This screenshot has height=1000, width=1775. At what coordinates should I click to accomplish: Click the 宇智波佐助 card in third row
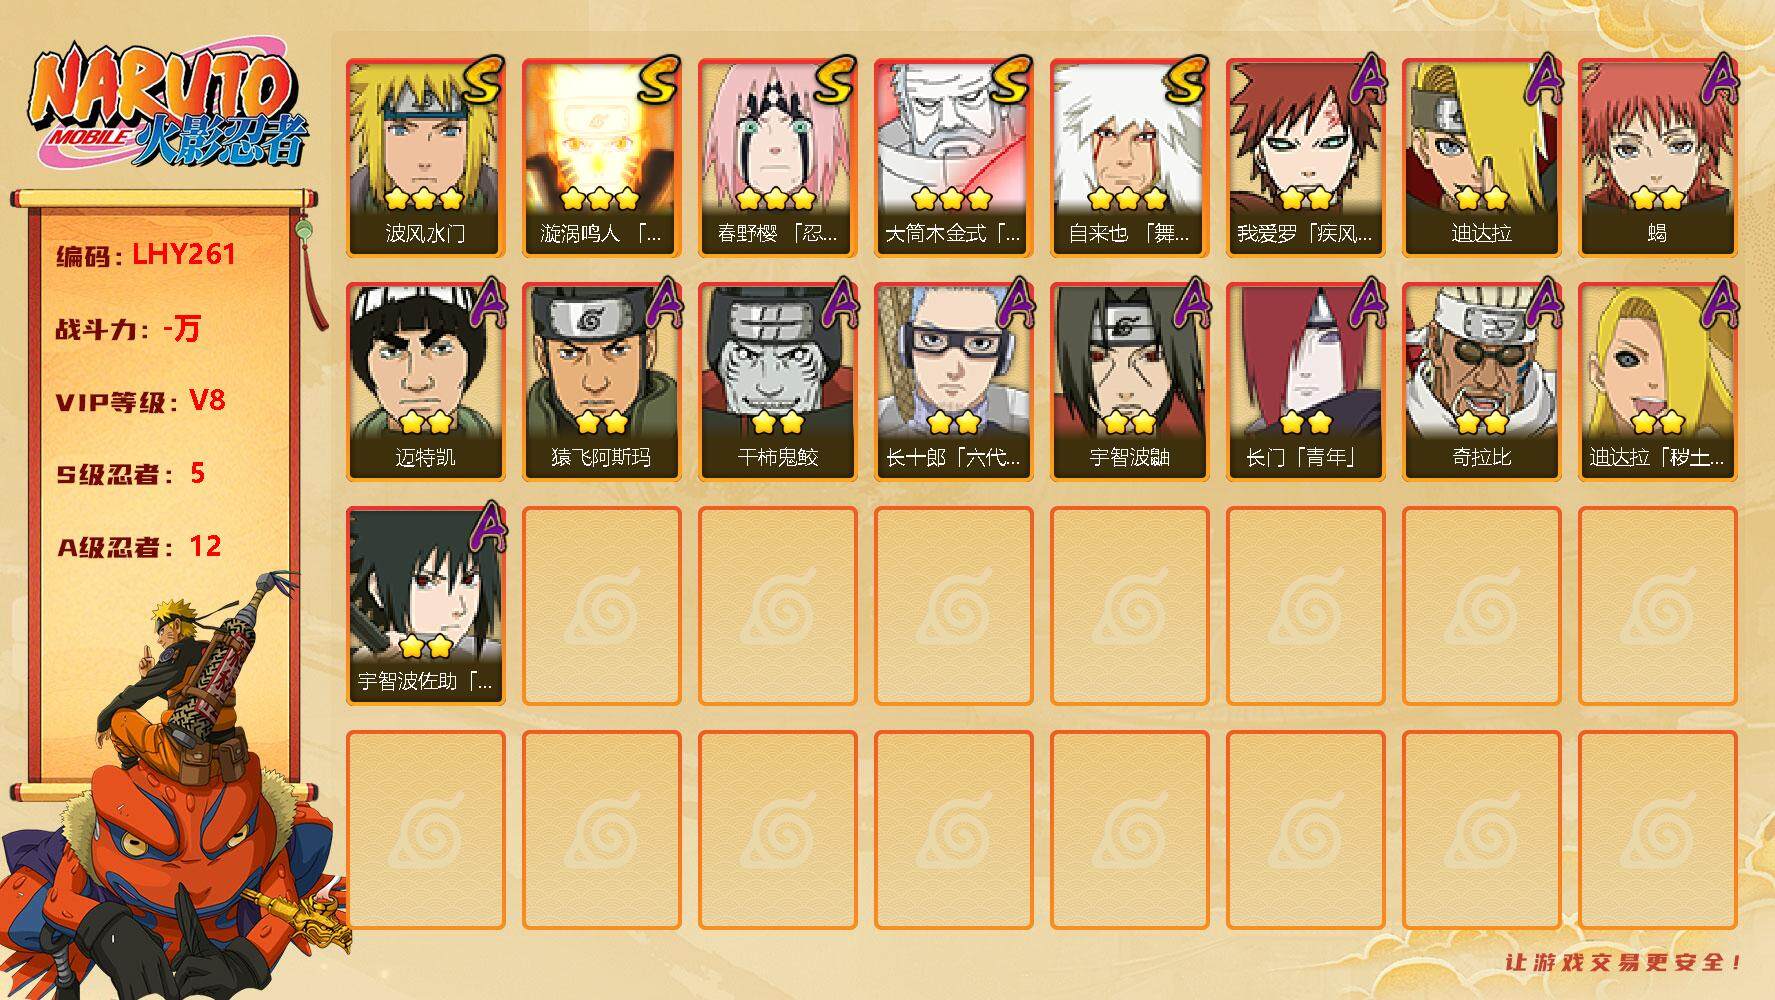click(x=426, y=606)
